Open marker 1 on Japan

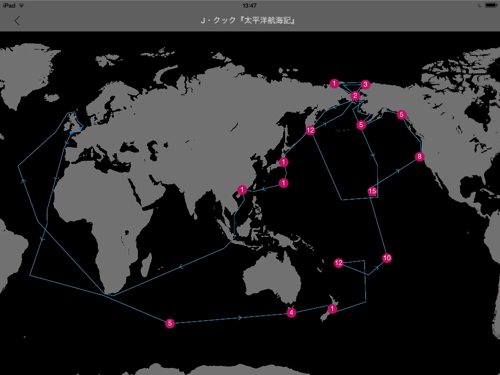pyautogui.click(x=283, y=162)
